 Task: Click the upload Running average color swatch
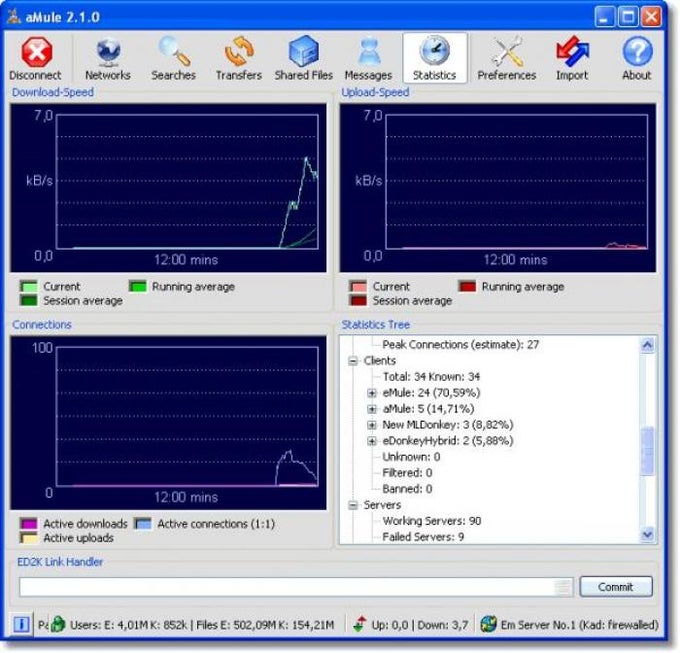click(468, 287)
